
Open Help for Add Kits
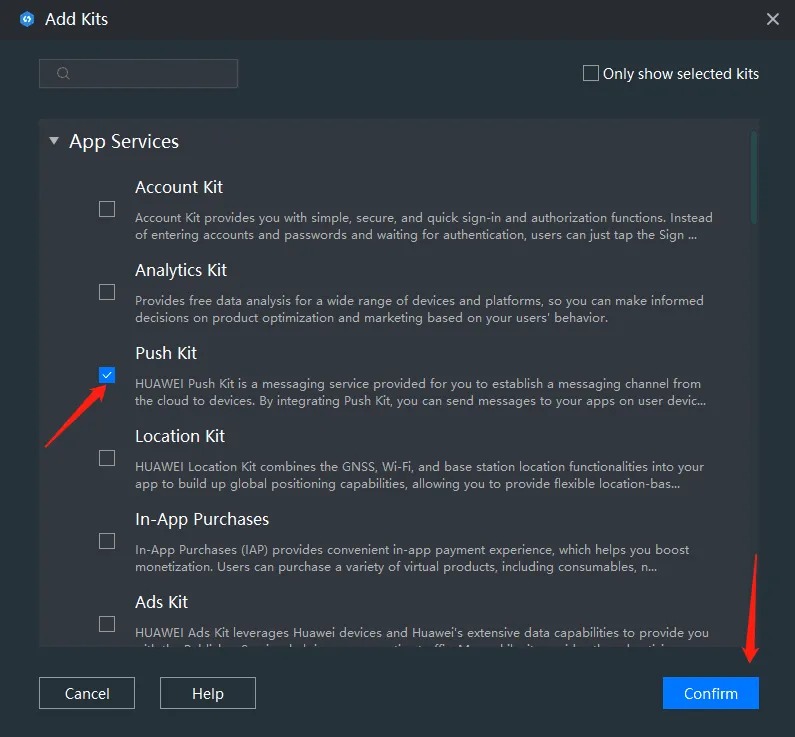[x=208, y=693]
